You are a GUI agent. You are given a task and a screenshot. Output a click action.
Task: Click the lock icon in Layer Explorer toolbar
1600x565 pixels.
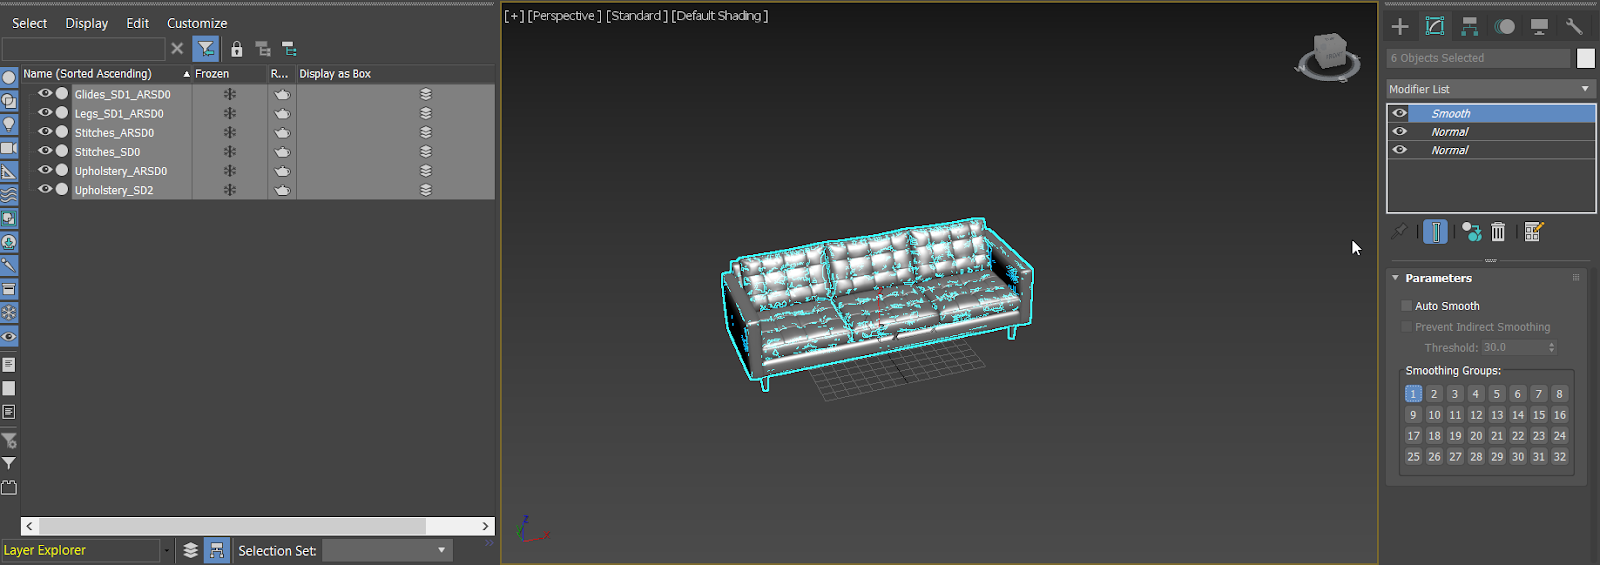tap(237, 49)
